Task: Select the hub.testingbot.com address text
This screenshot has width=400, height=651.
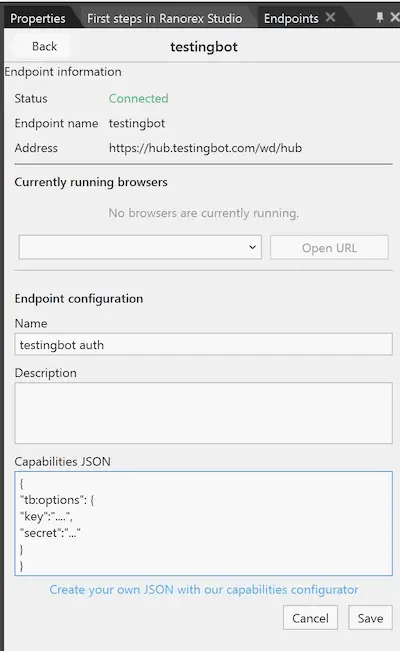Action: (x=205, y=148)
